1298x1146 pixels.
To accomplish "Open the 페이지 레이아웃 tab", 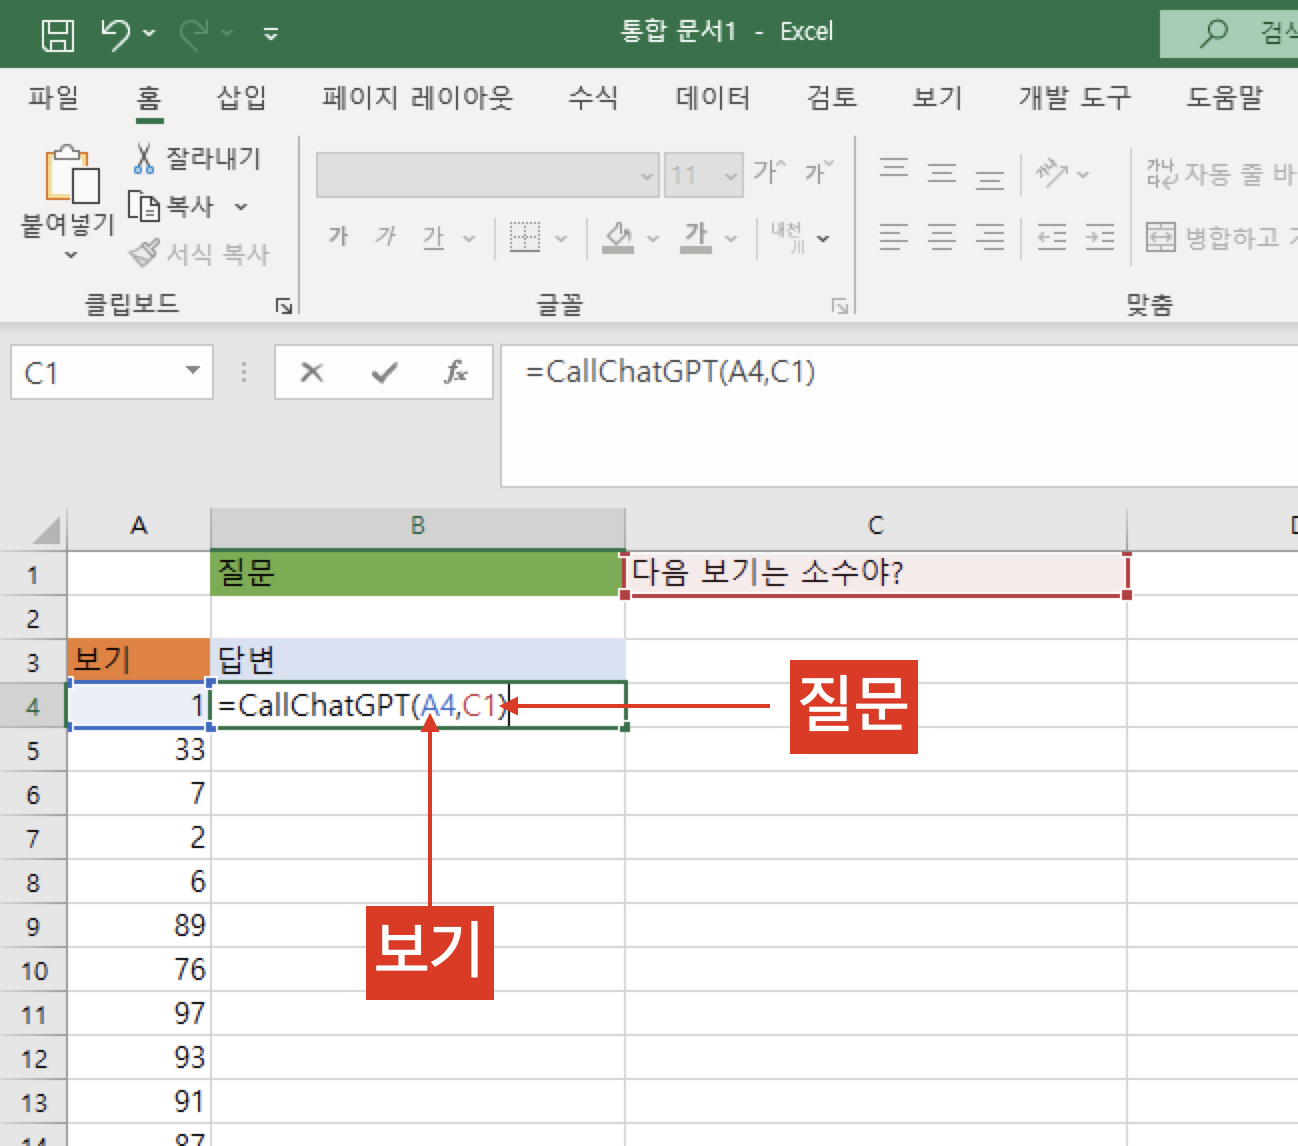I will (x=417, y=97).
